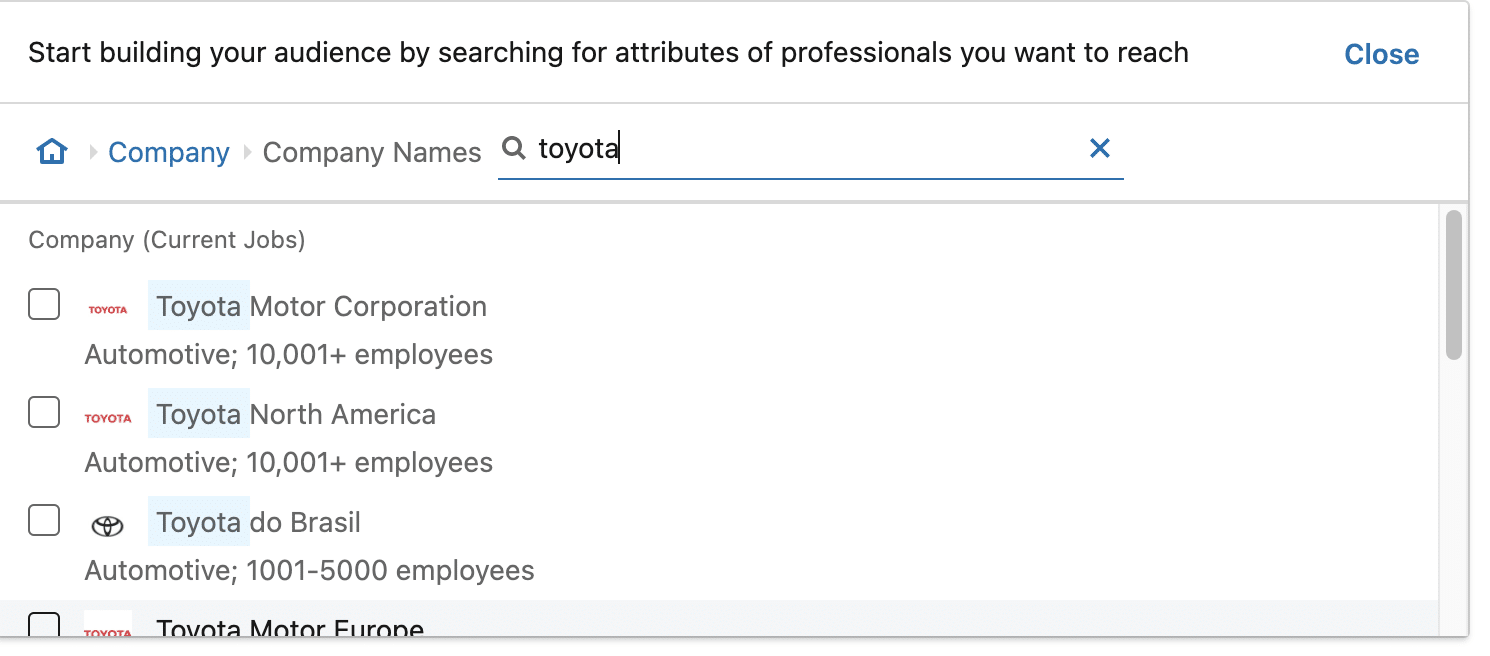Close the audience attribute search panel
The height and width of the screenshot is (656, 1490).
tap(1381, 54)
